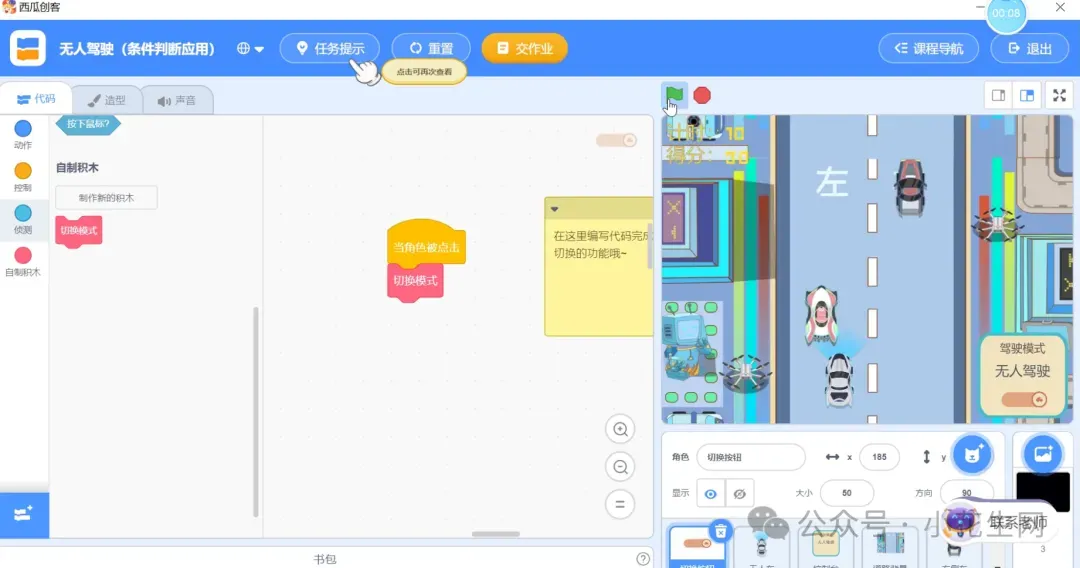Delete the selected sprite with trash icon

720,532
